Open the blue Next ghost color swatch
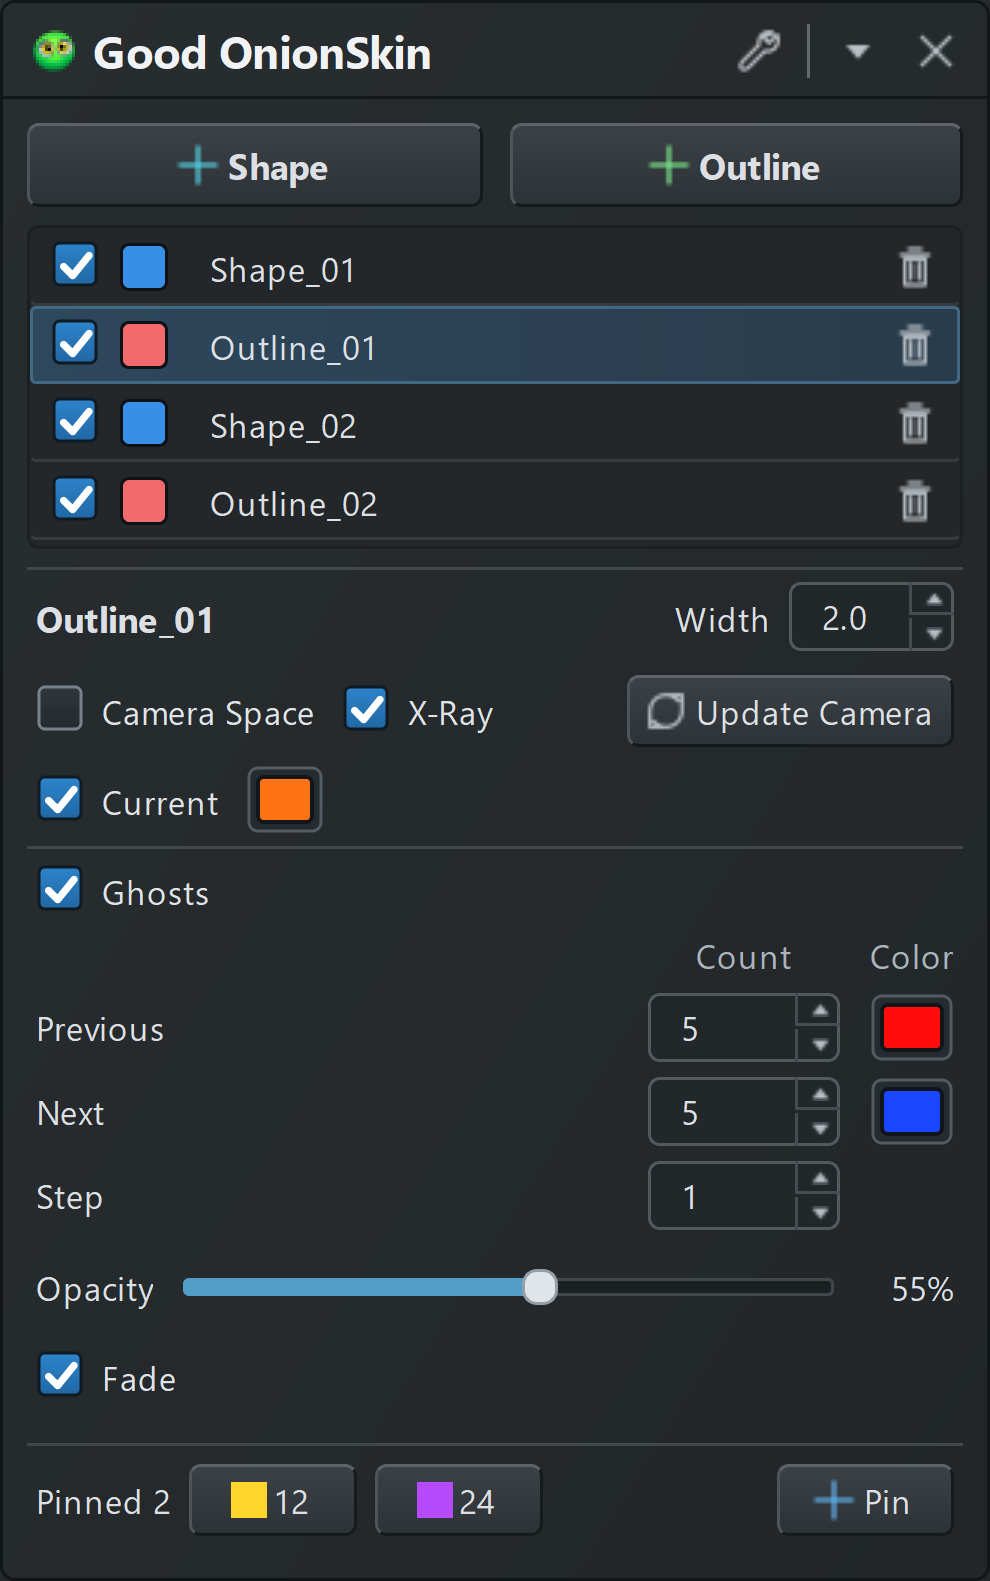 (912, 1111)
